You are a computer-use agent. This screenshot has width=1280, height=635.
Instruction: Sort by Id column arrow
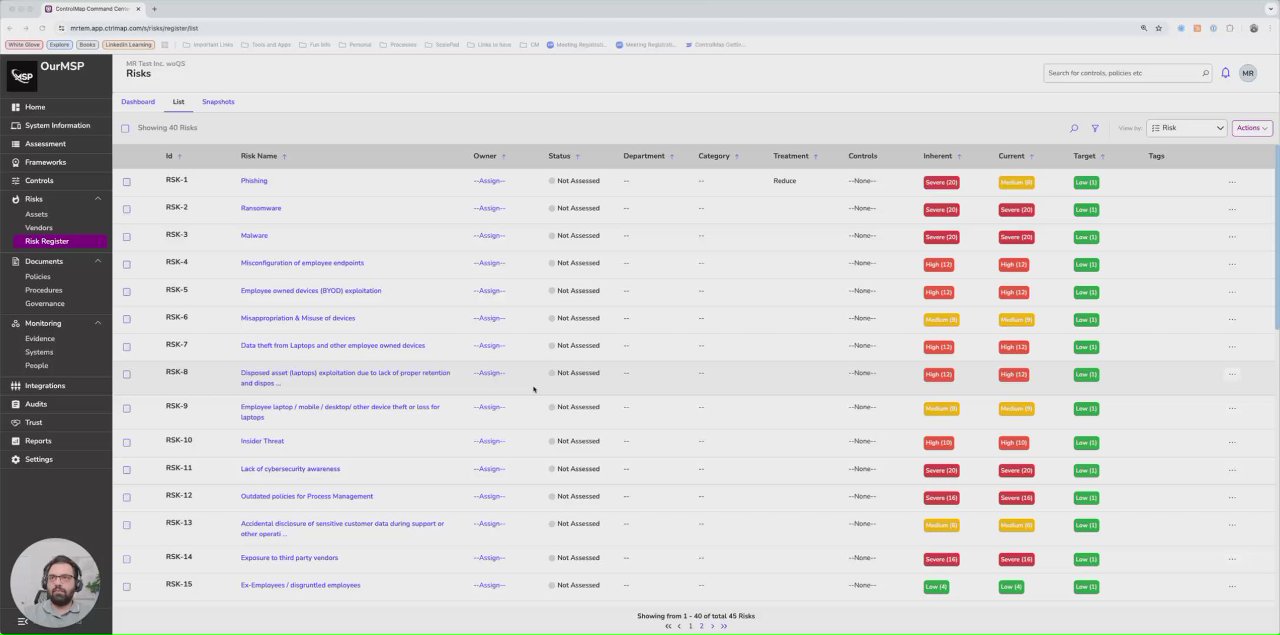[179, 156]
